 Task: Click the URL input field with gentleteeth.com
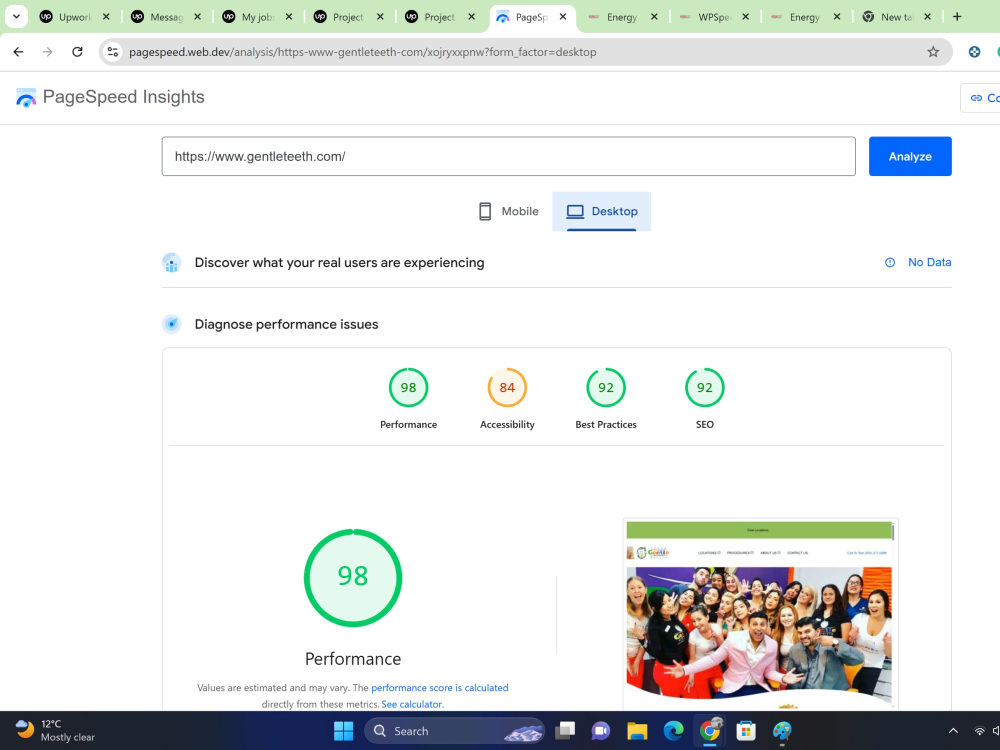[508, 156]
